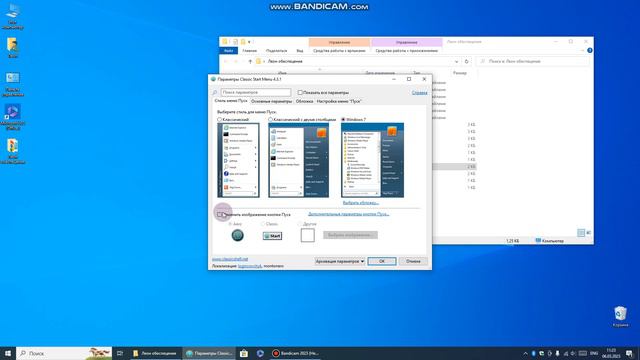Expand the 'Архивация параметров' dropdown
640x360 pixels.
[x=340, y=261]
